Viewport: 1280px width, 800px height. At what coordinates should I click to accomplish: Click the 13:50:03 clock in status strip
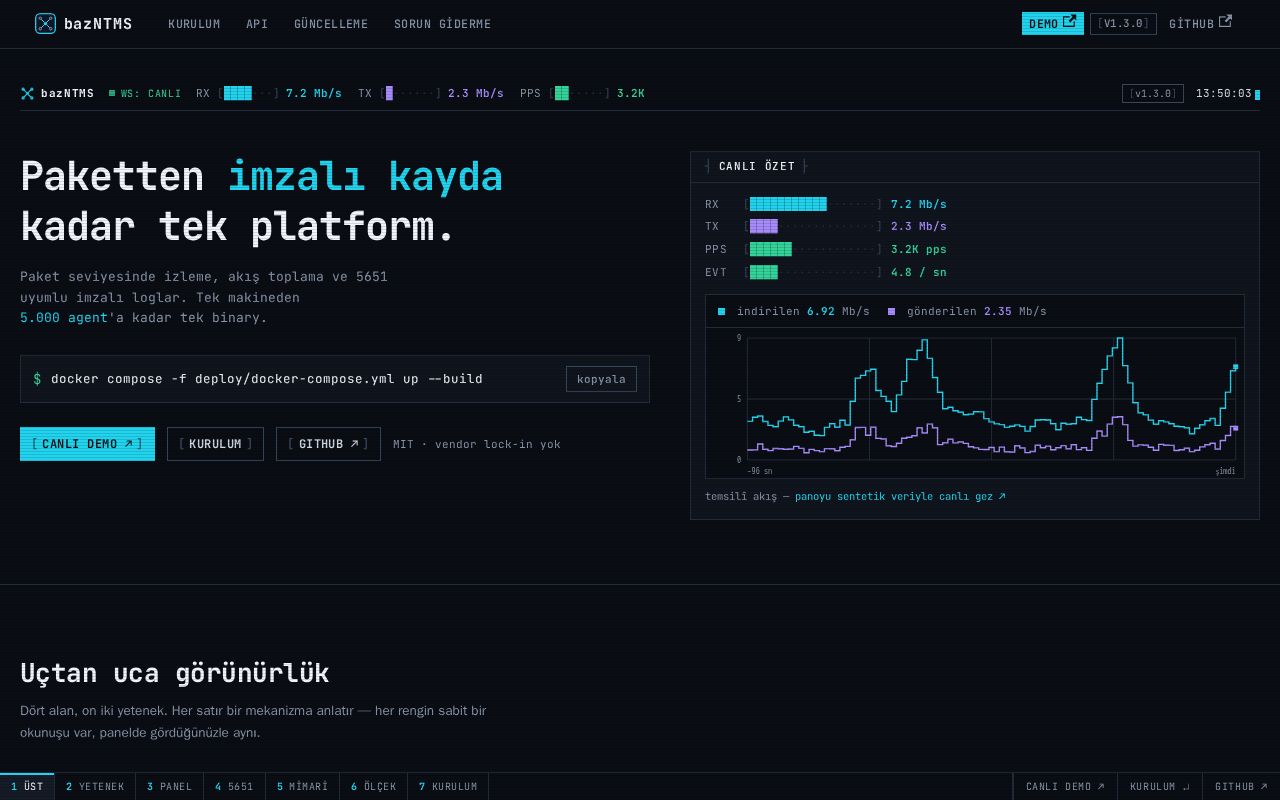pyautogui.click(x=1224, y=93)
